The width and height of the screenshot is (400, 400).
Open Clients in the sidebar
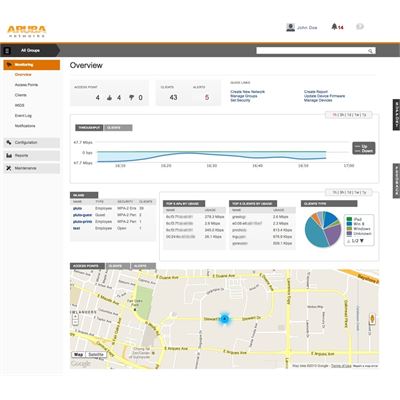coord(21,95)
